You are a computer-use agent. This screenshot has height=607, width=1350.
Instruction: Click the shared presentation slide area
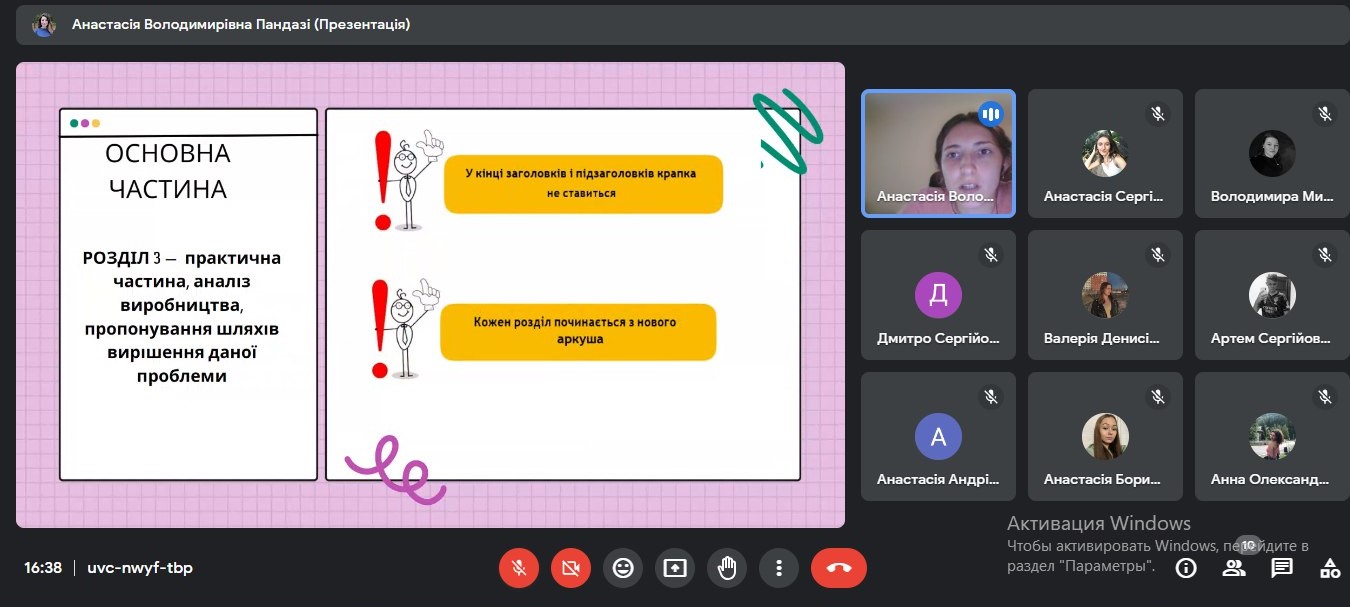pos(430,295)
